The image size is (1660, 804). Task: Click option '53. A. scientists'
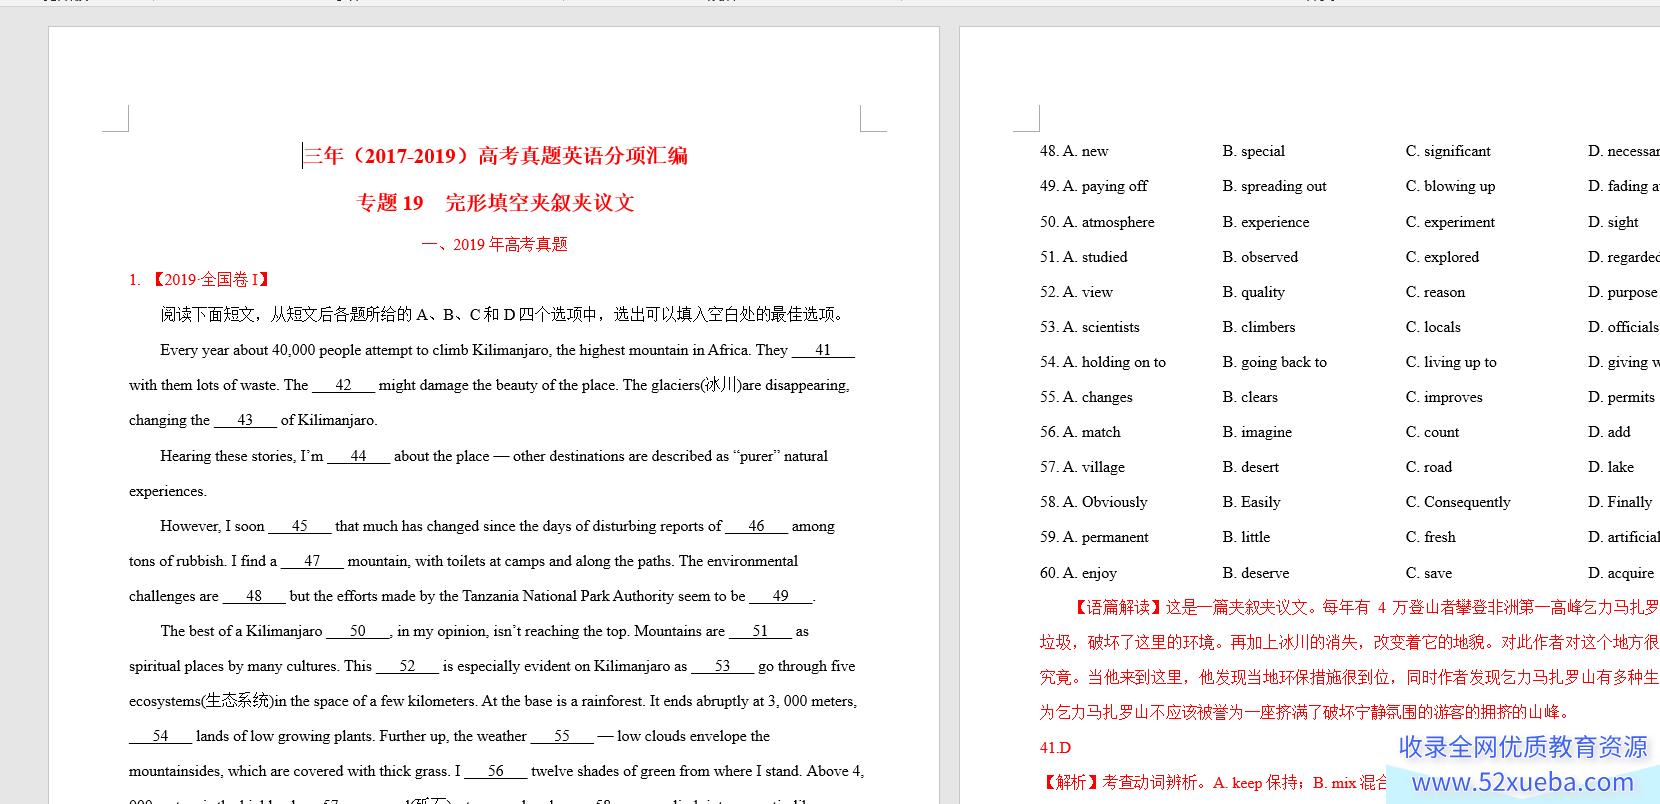pyautogui.click(x=1090, y=327)
